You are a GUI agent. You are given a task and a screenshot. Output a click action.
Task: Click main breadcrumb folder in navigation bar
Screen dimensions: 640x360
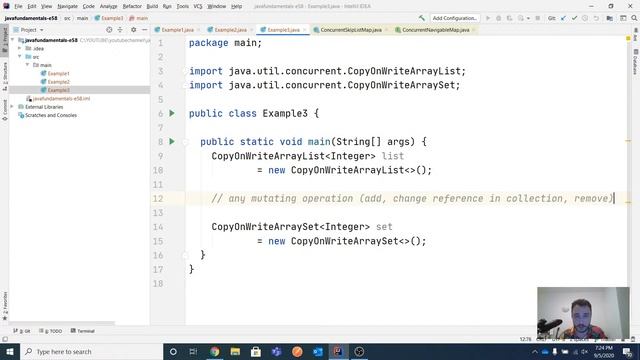tap(82, 18)
